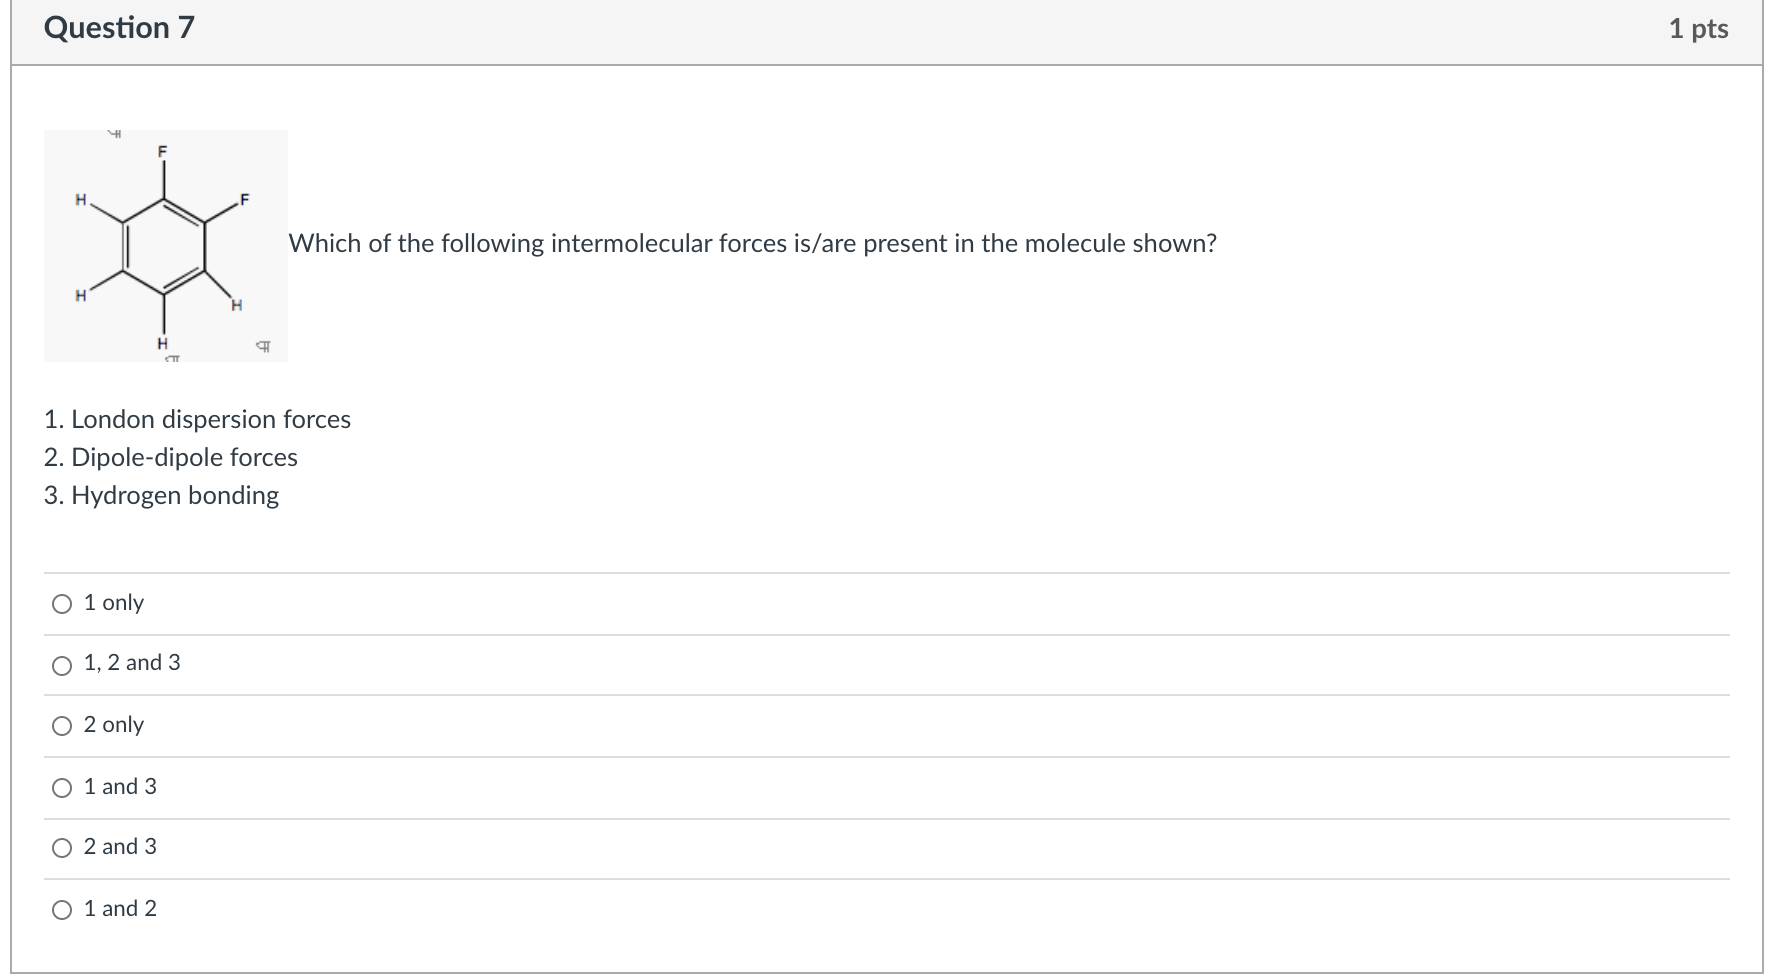Image resolution: width=1772 pixels, height=976 pixels.
Task: Click the '1 and 3' answer label text
Action: coord(120,786)
